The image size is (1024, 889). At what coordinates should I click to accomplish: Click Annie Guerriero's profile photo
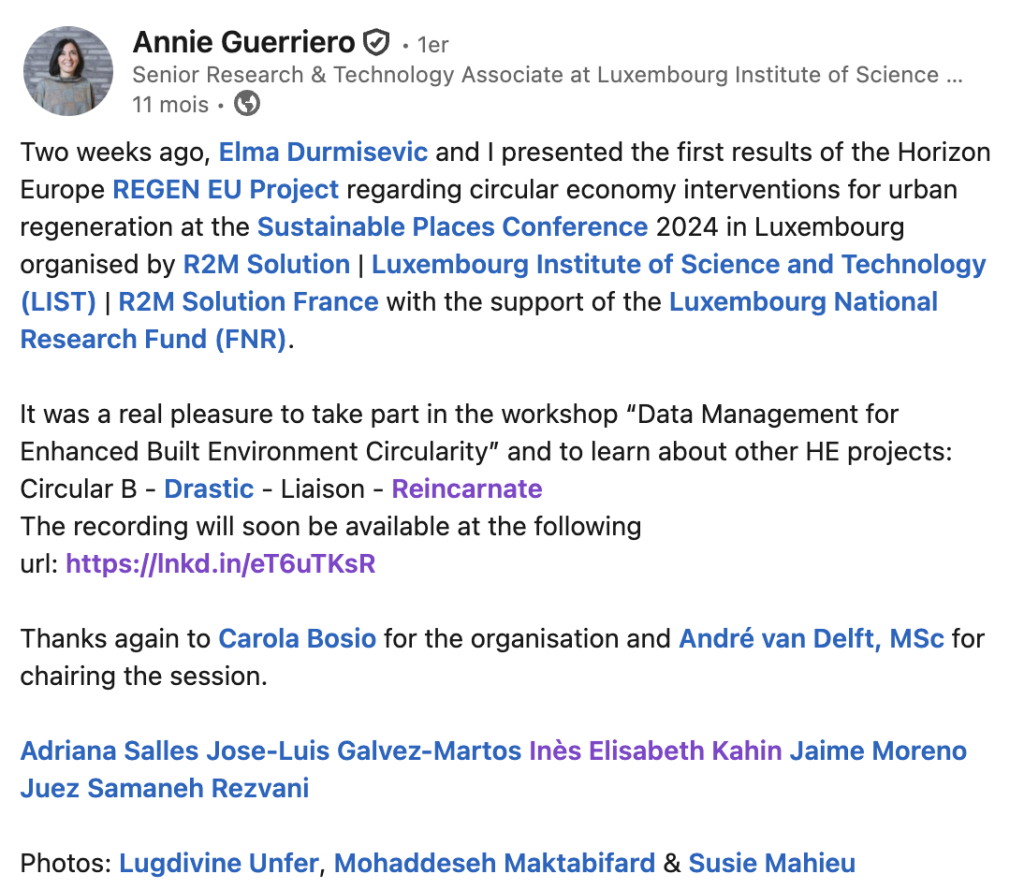68,71
